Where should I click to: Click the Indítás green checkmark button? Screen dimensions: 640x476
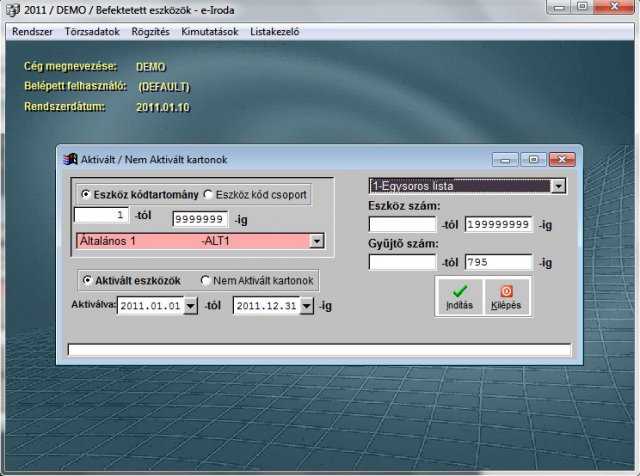point(459,297)
